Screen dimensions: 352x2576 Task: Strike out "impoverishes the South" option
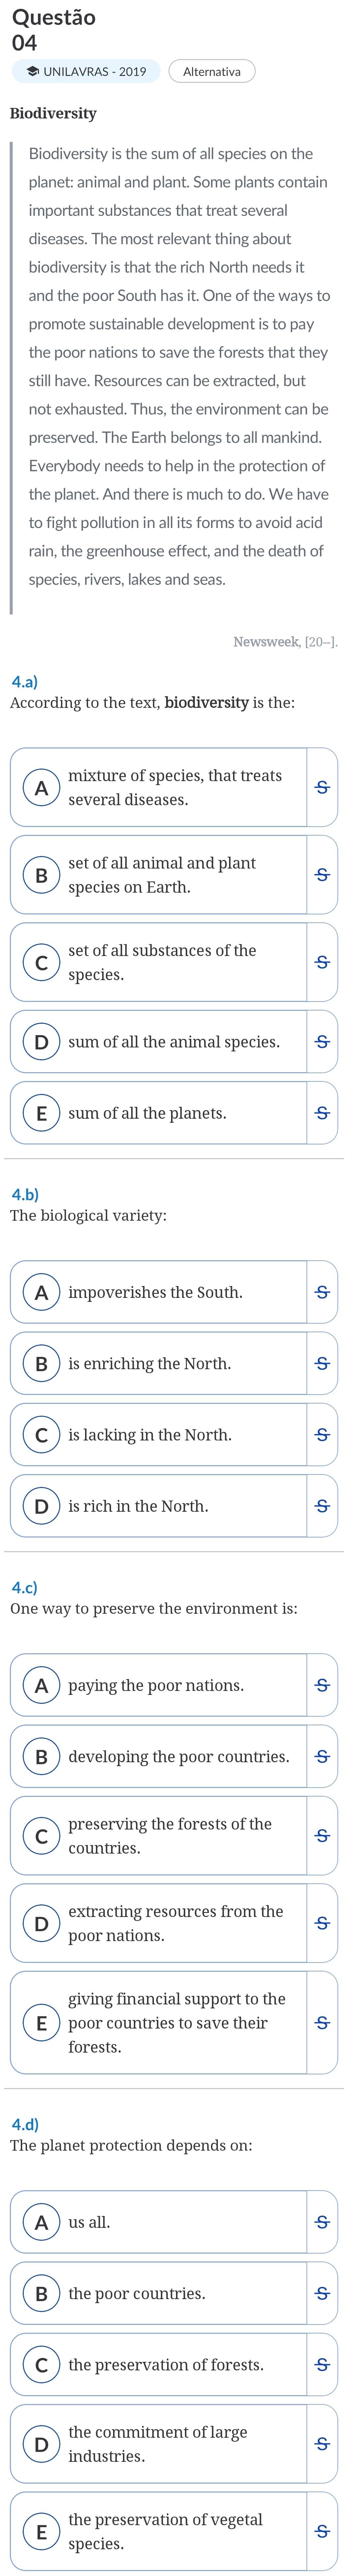tap(322, 1292)
